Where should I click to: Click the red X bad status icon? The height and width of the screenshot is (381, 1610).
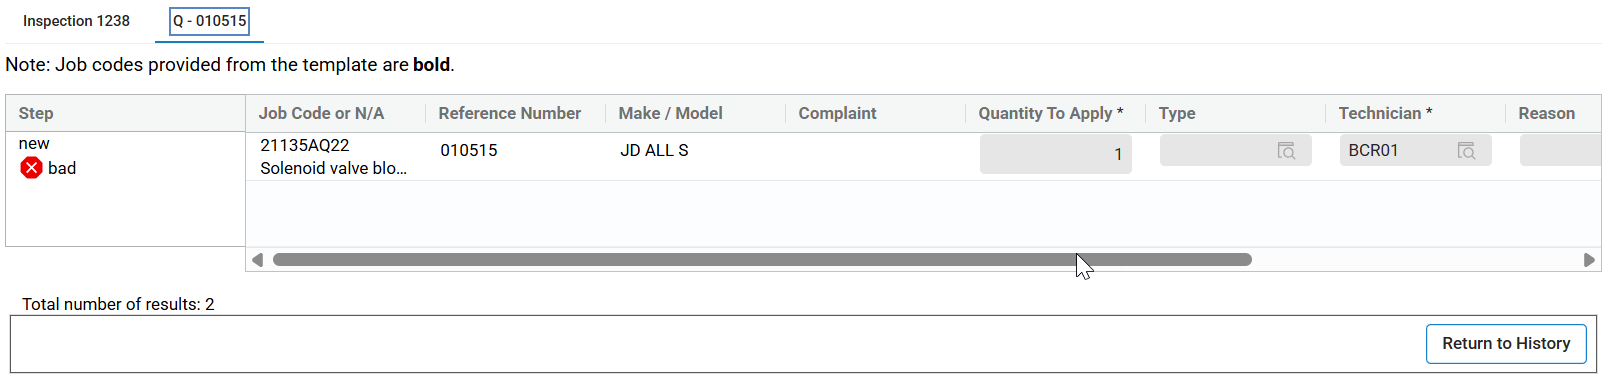click(x=31, y=168)
